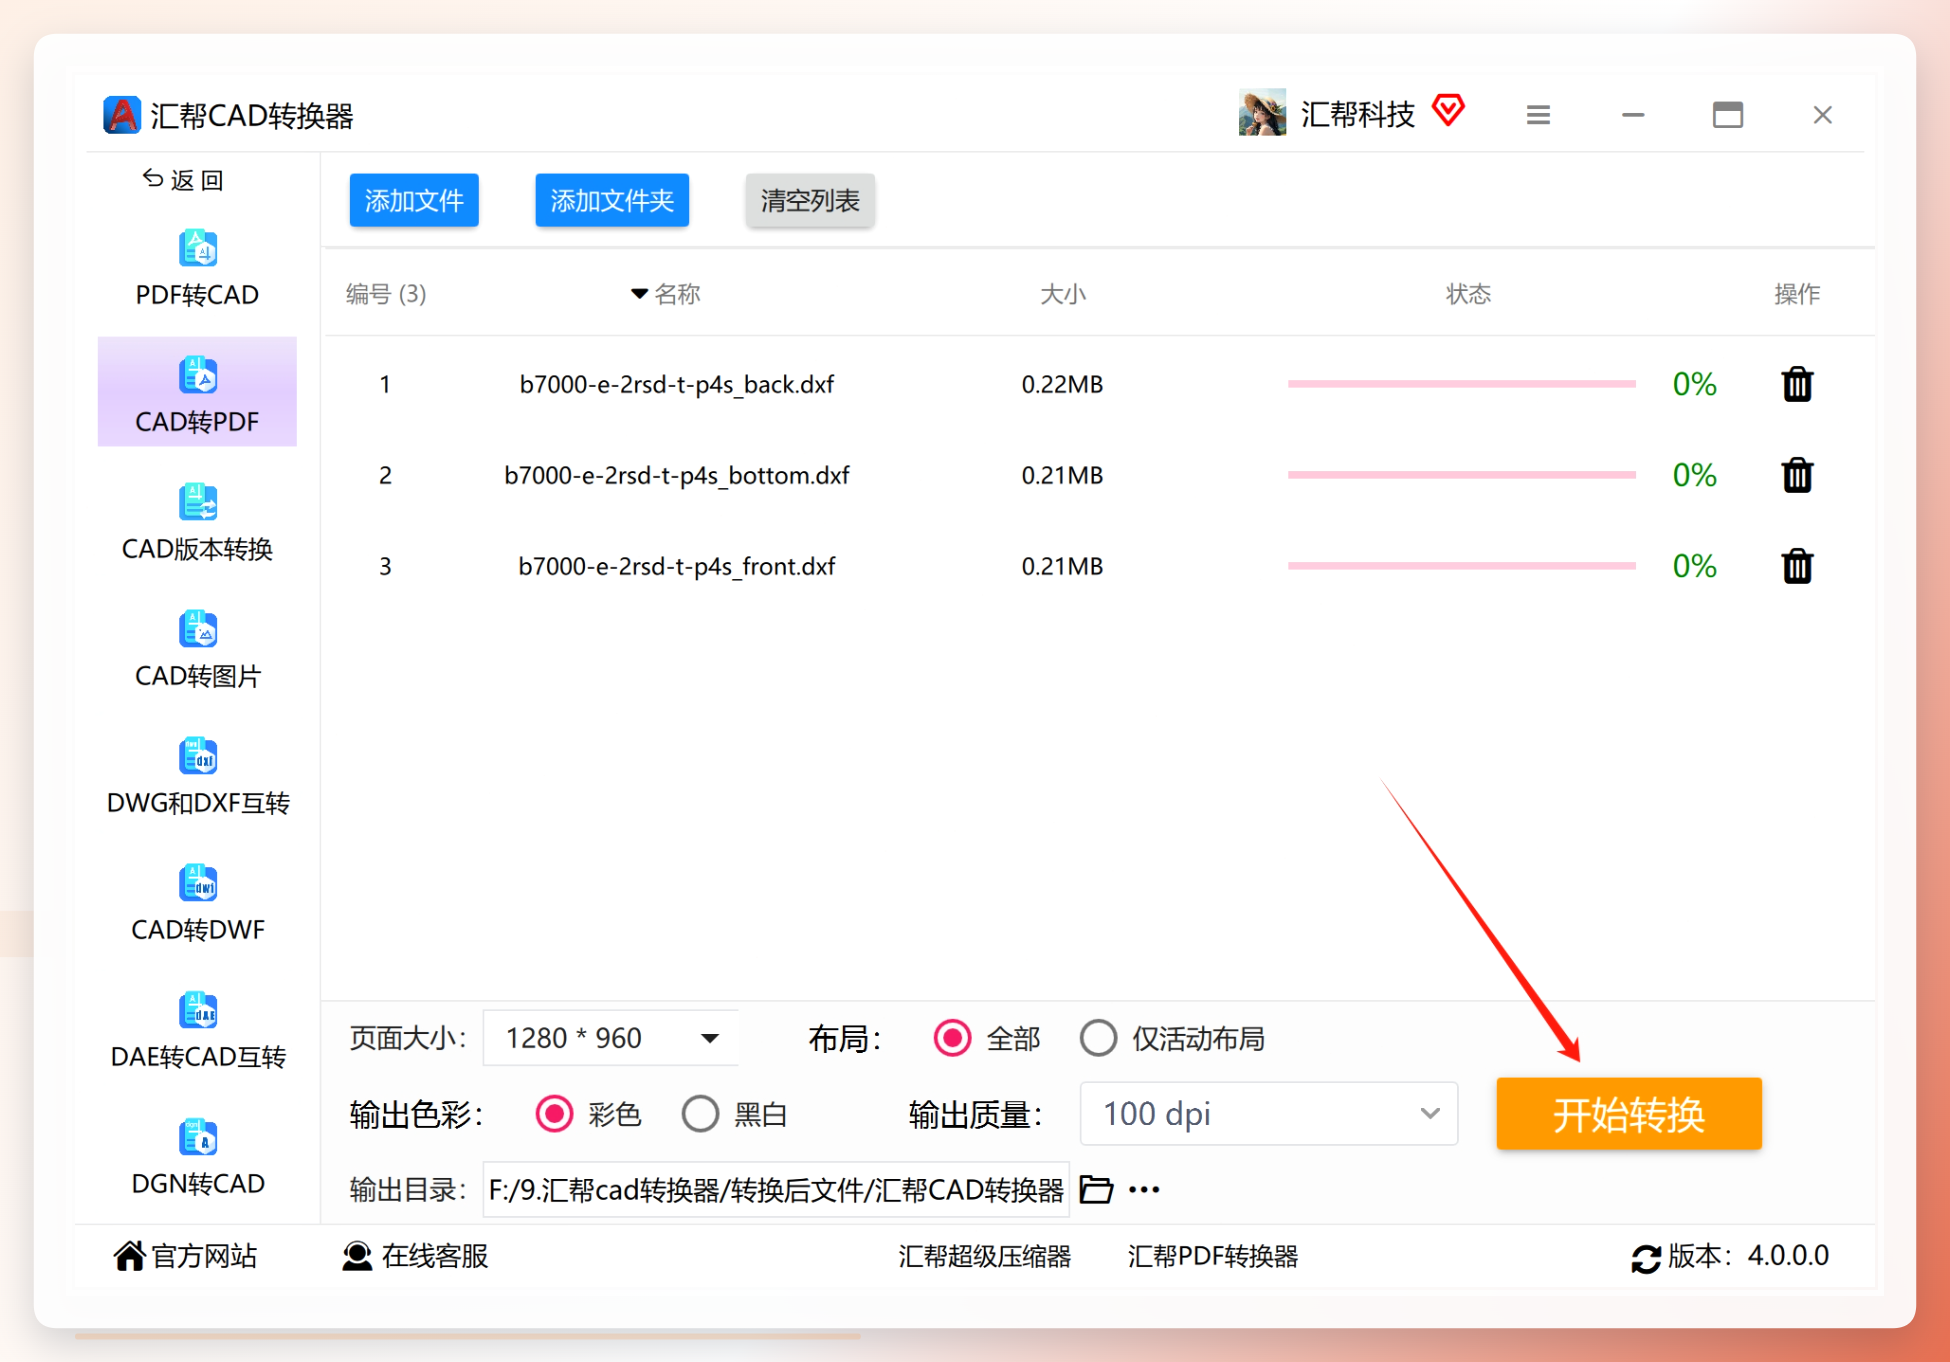Image resolution: width=1950 pixels, height=1362 pixels.
Task: Delete the b7000-e-2rsd-t-p4s_bottom.dxf row with trash icon
Action: 1797,475
